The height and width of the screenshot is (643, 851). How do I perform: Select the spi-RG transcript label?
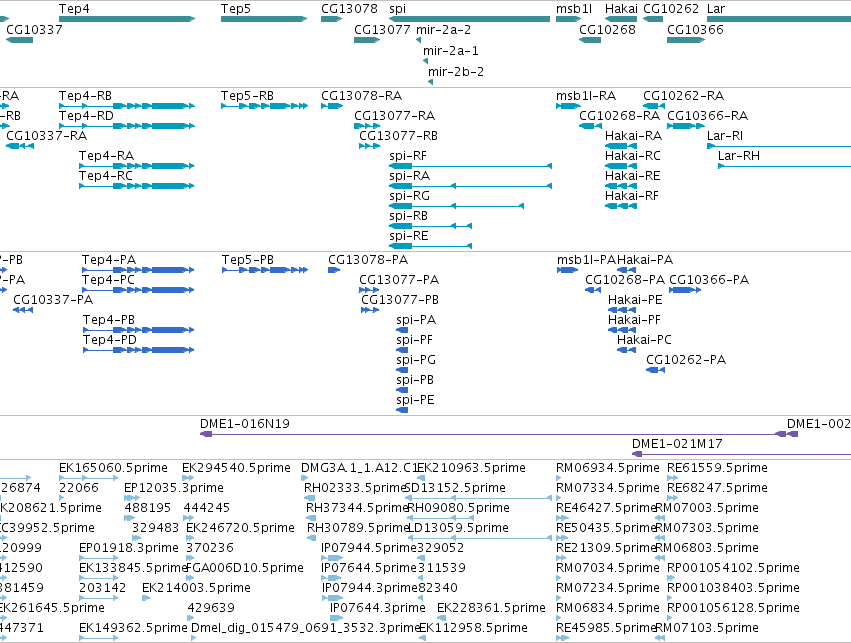(410, 196)
